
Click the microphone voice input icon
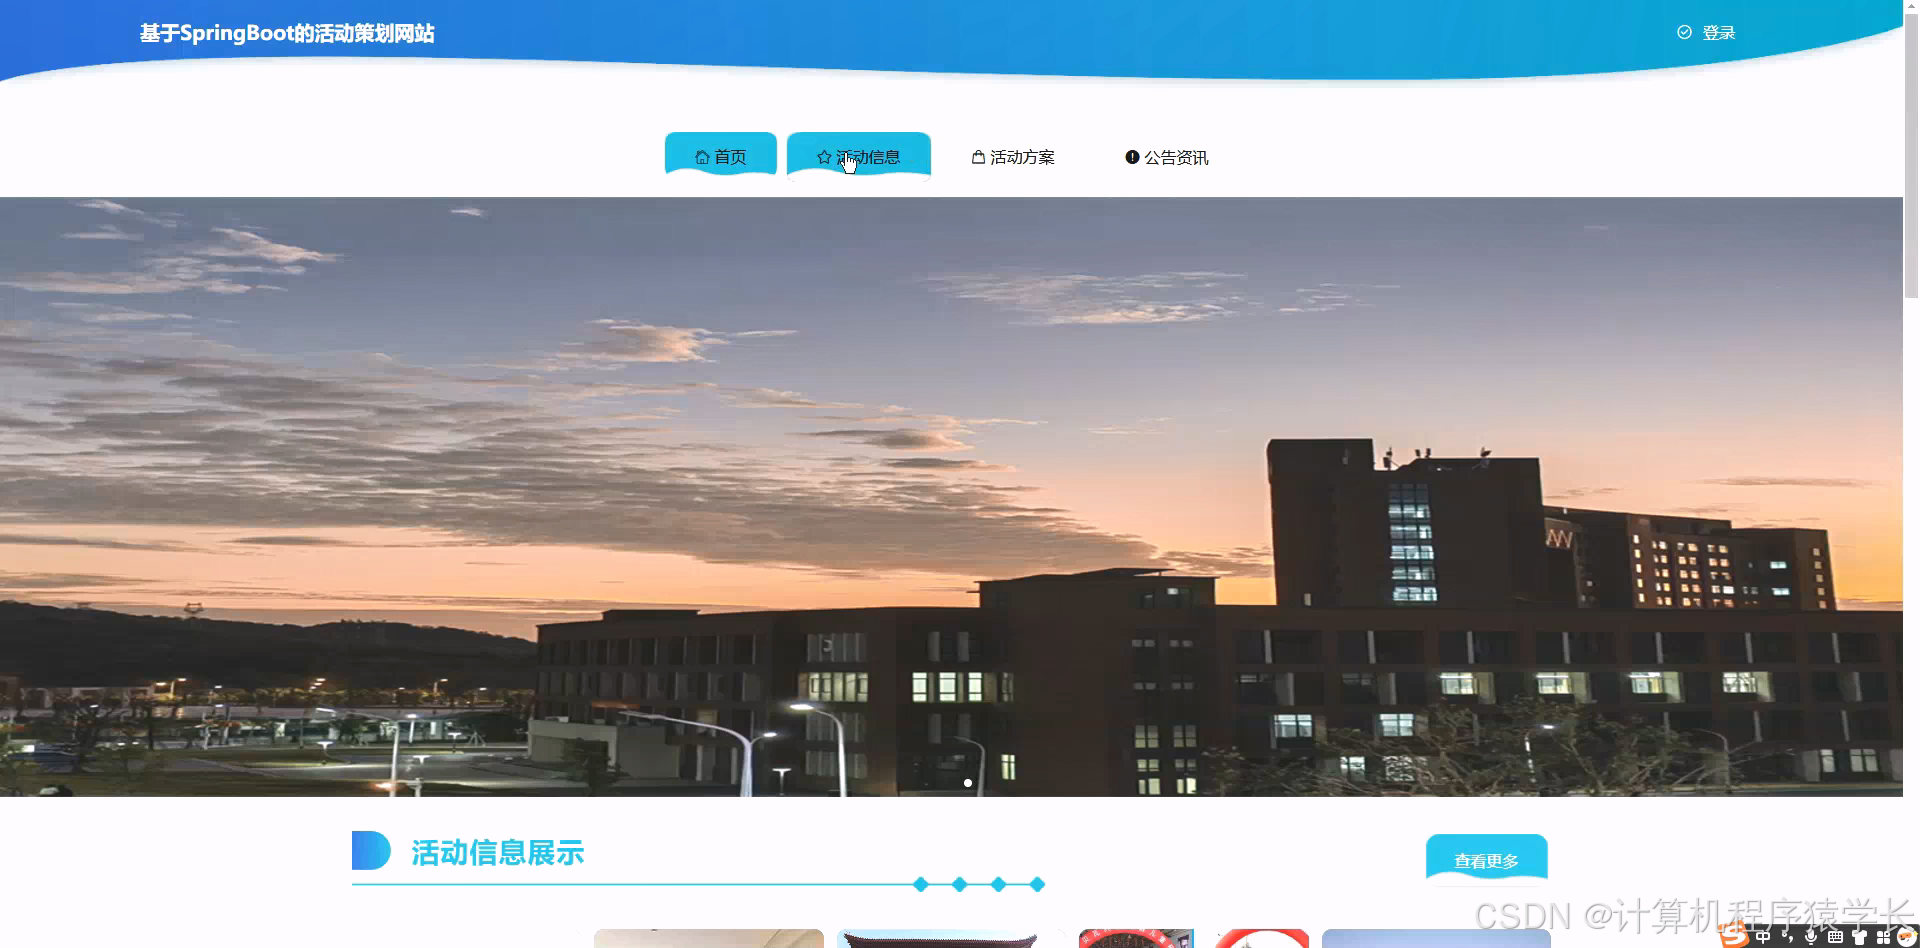(x=1811, y=937)
